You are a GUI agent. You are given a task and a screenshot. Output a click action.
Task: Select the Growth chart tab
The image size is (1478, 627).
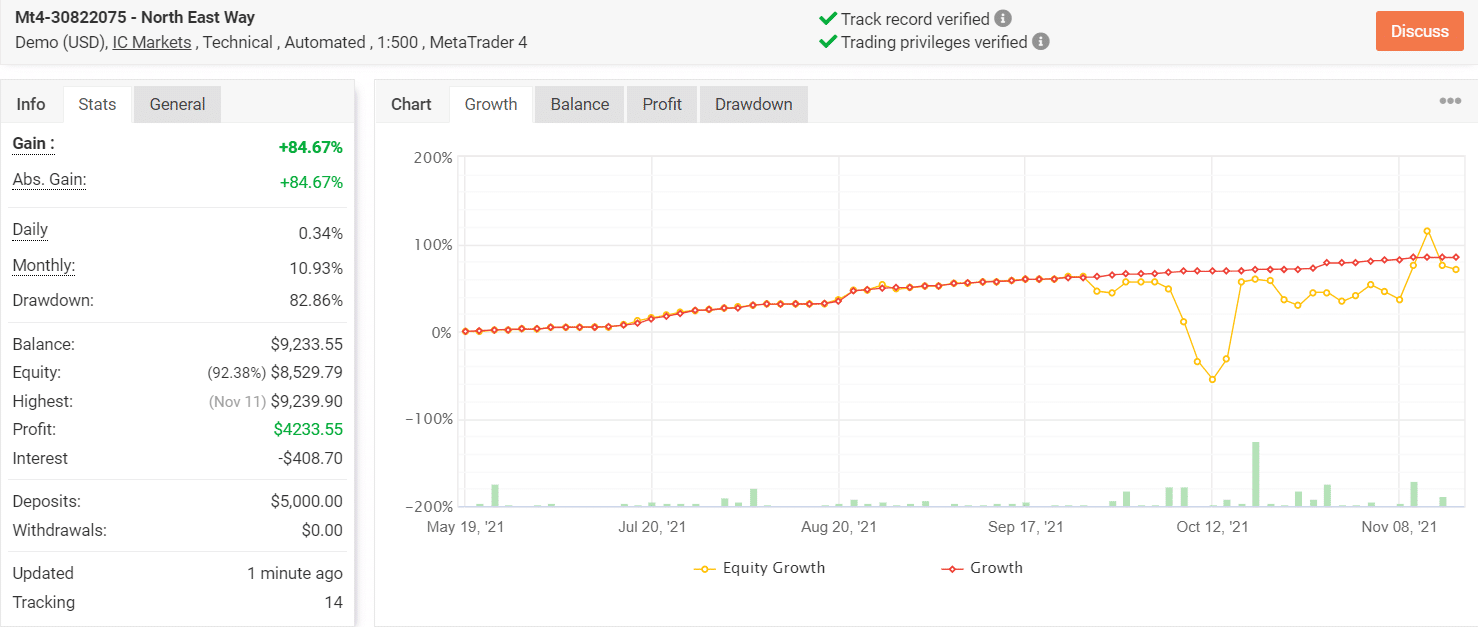click(x=491, y=104)
